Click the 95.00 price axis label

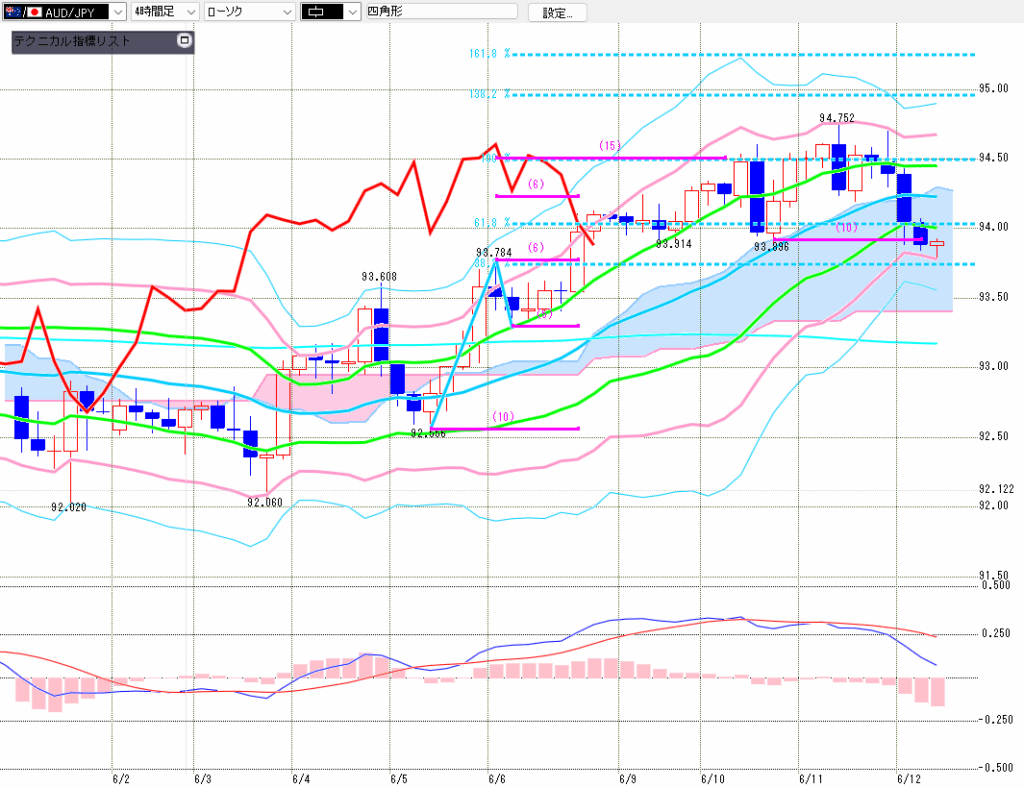[994, 89]
